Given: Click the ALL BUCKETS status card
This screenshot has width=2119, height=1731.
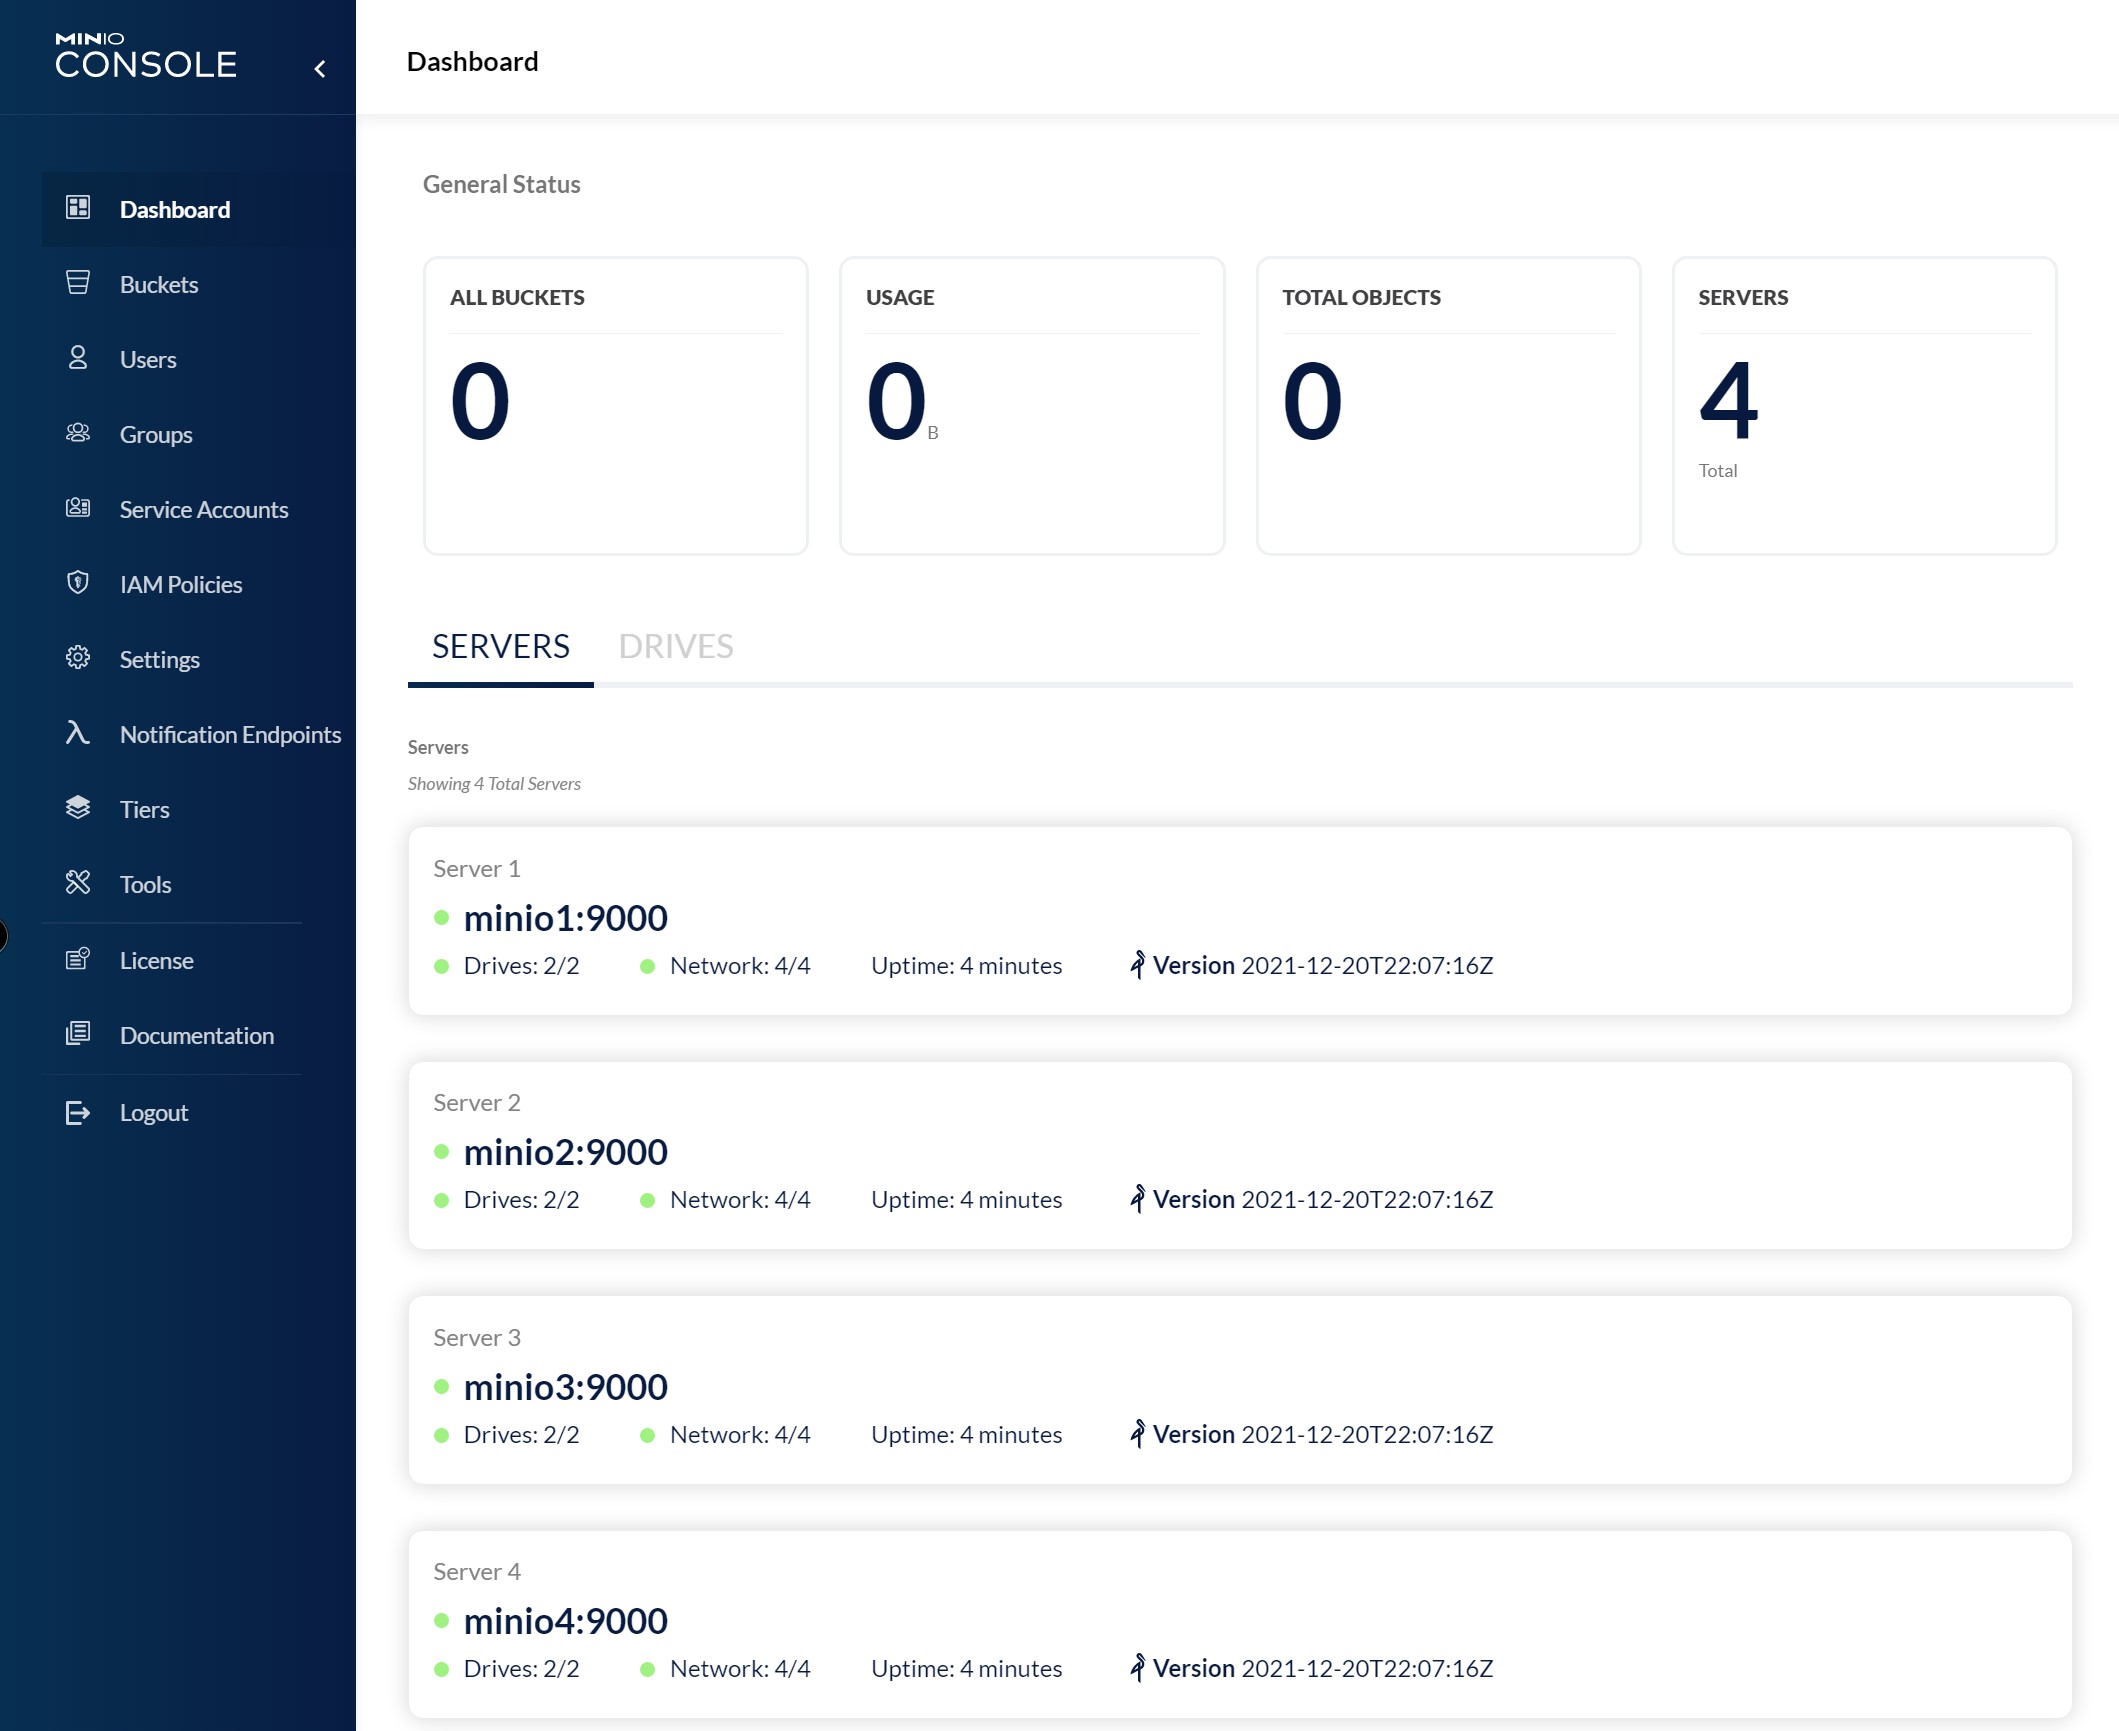Looking at the screenshot, I should 615,405.
